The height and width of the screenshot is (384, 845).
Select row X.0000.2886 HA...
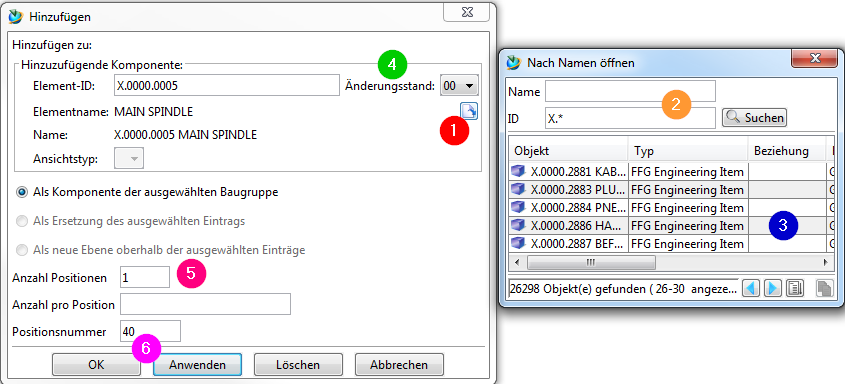click(671, 226)
